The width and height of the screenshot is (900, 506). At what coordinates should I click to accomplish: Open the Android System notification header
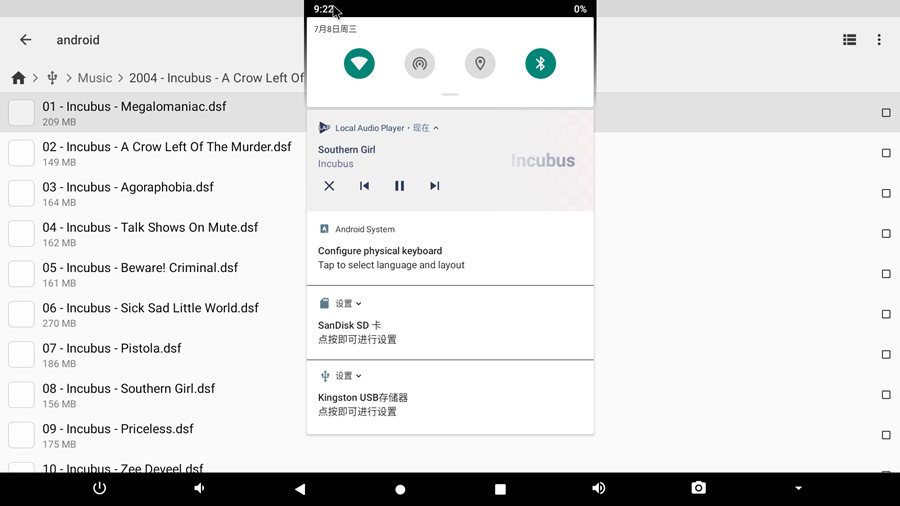(x=356, y=229)
